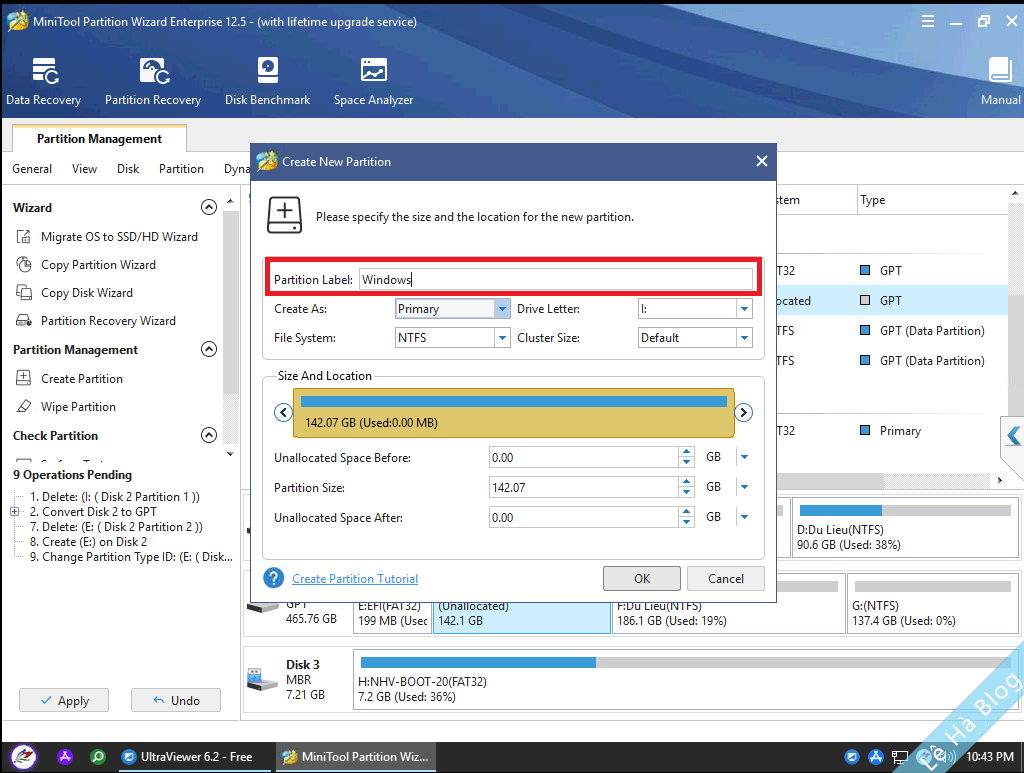Select the Delete Disk 2 Partition 1 operation
Image resolution: width=1024 pixels, height=773 pixels.
coord(115,497)
